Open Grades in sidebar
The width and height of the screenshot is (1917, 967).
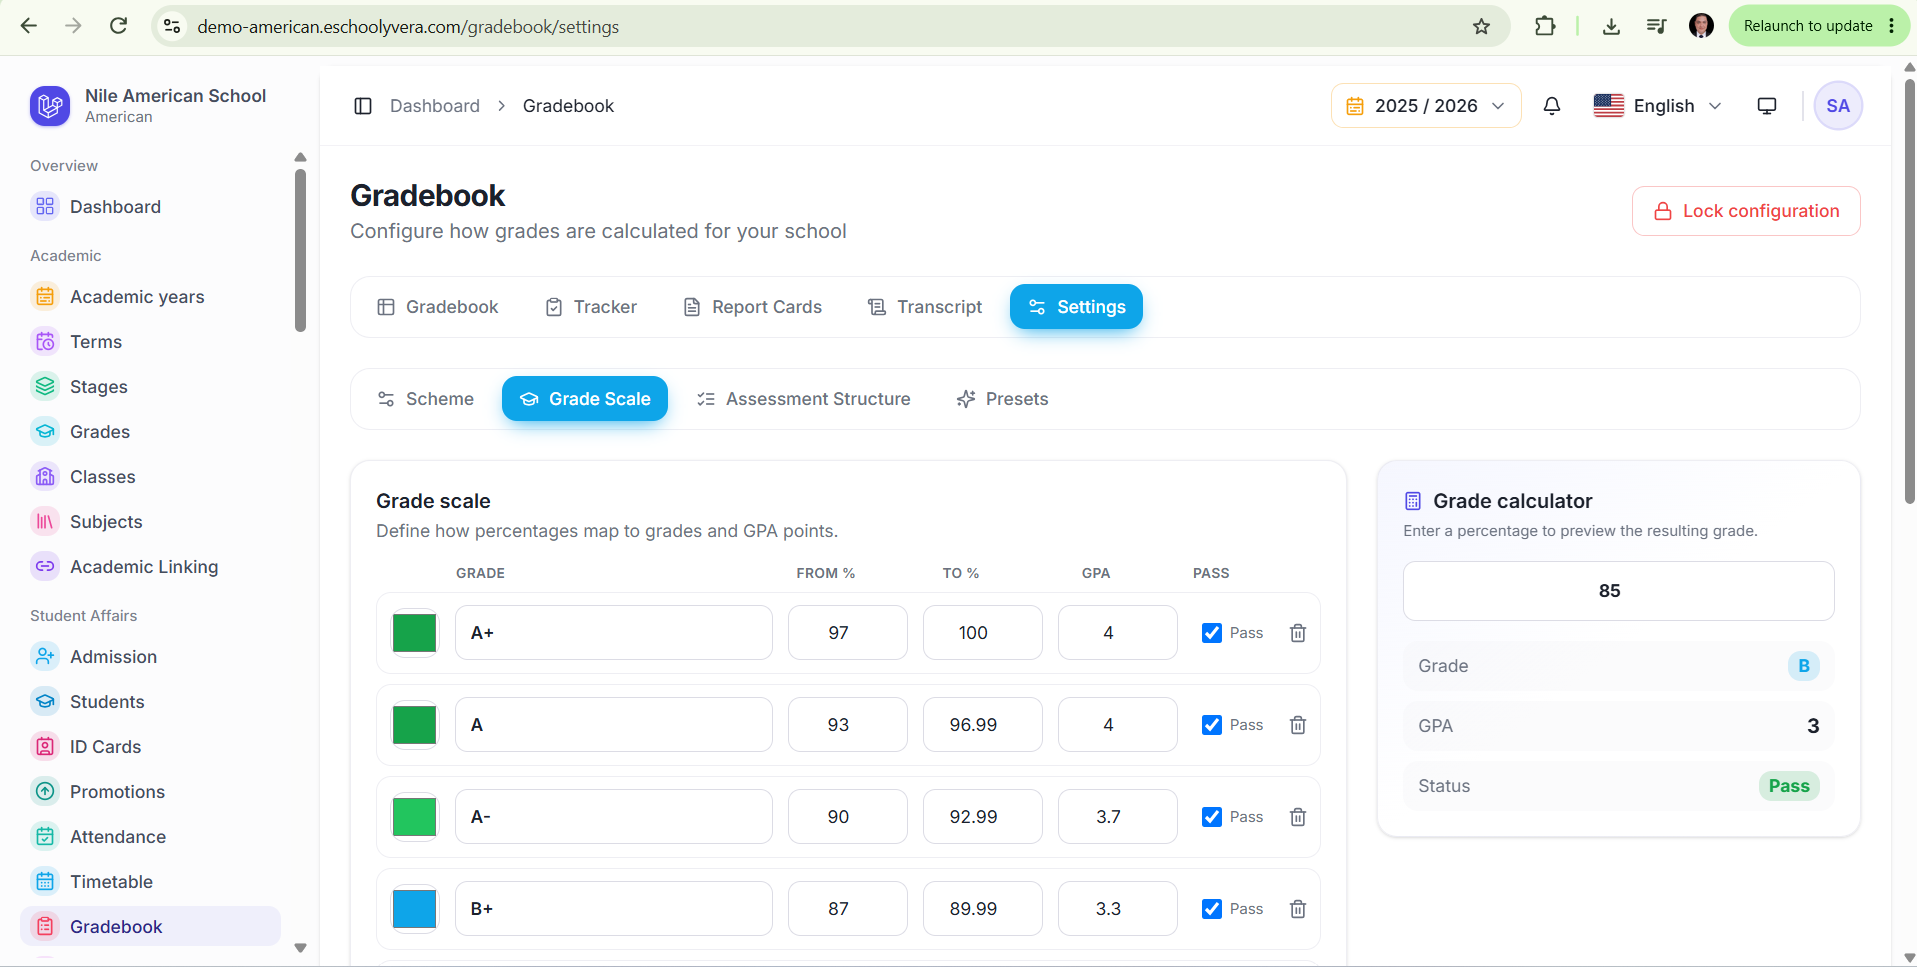coord(150,432)
